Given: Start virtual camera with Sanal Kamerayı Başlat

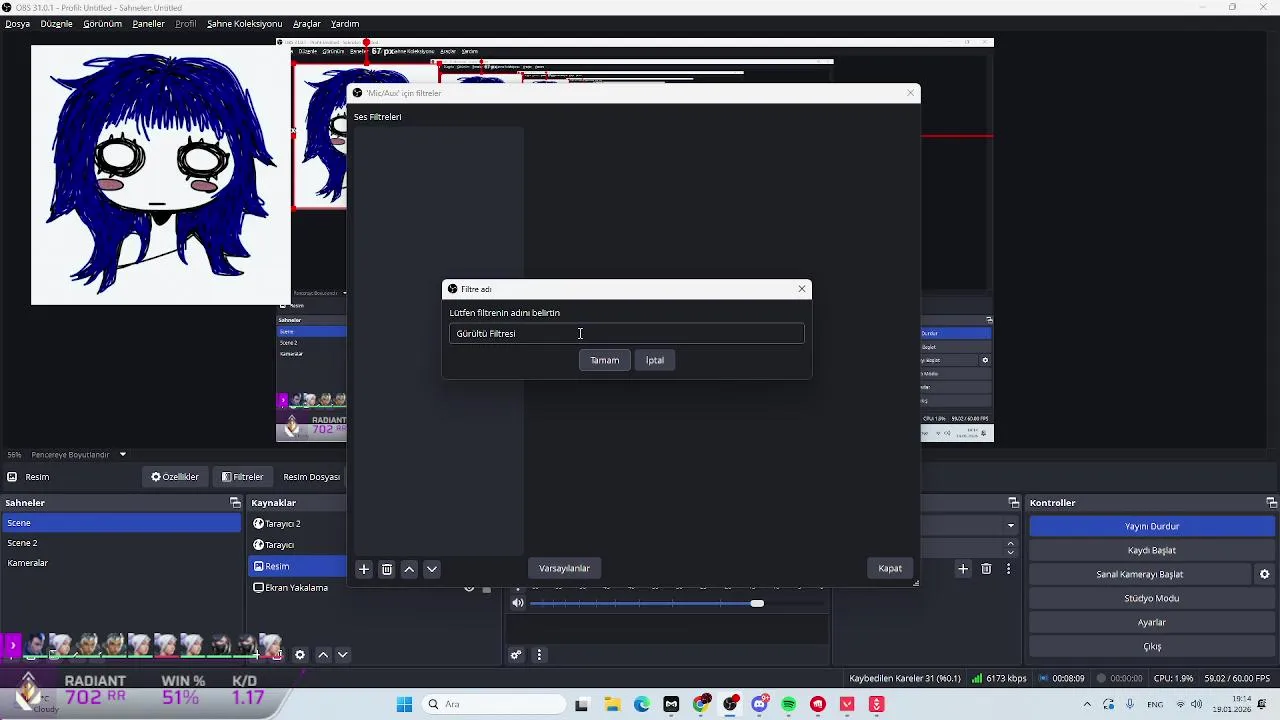Looking at the screenshot, I should (1140, 574).
